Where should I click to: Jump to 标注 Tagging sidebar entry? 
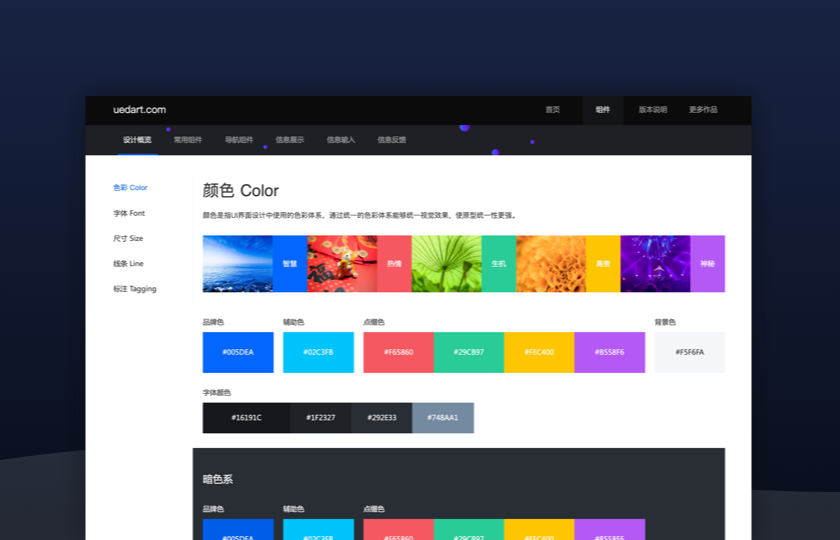[134, 289]
